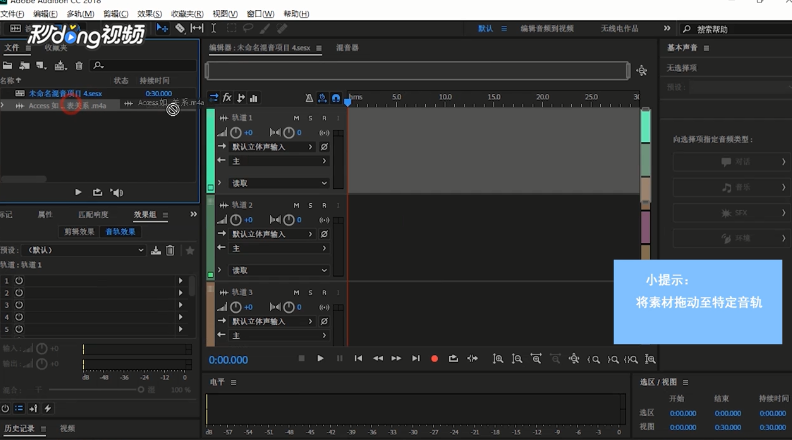Choose the SFX audio type button
Image resolution: width=792 pixels, height=440 pixels.
tap(732, 213)
